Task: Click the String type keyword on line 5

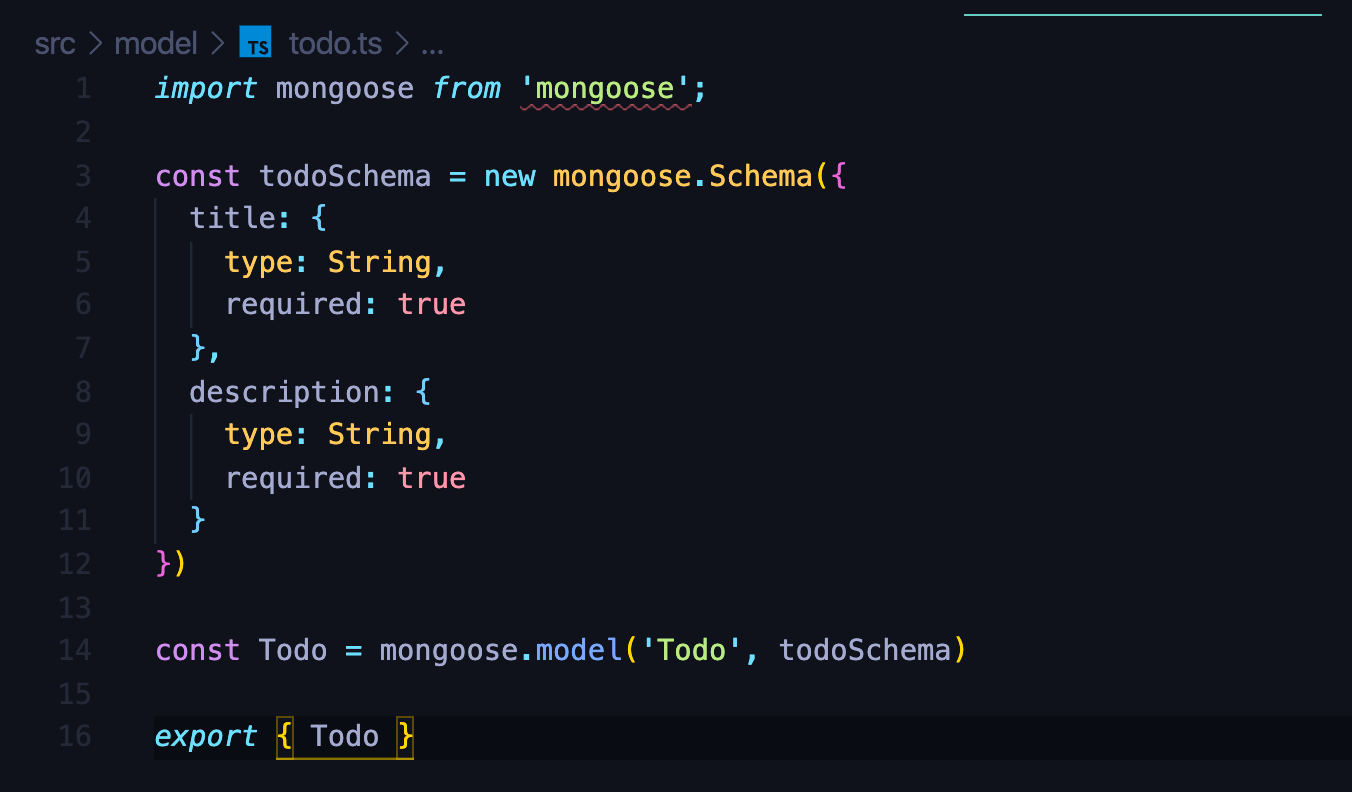Action: (381, 261)
